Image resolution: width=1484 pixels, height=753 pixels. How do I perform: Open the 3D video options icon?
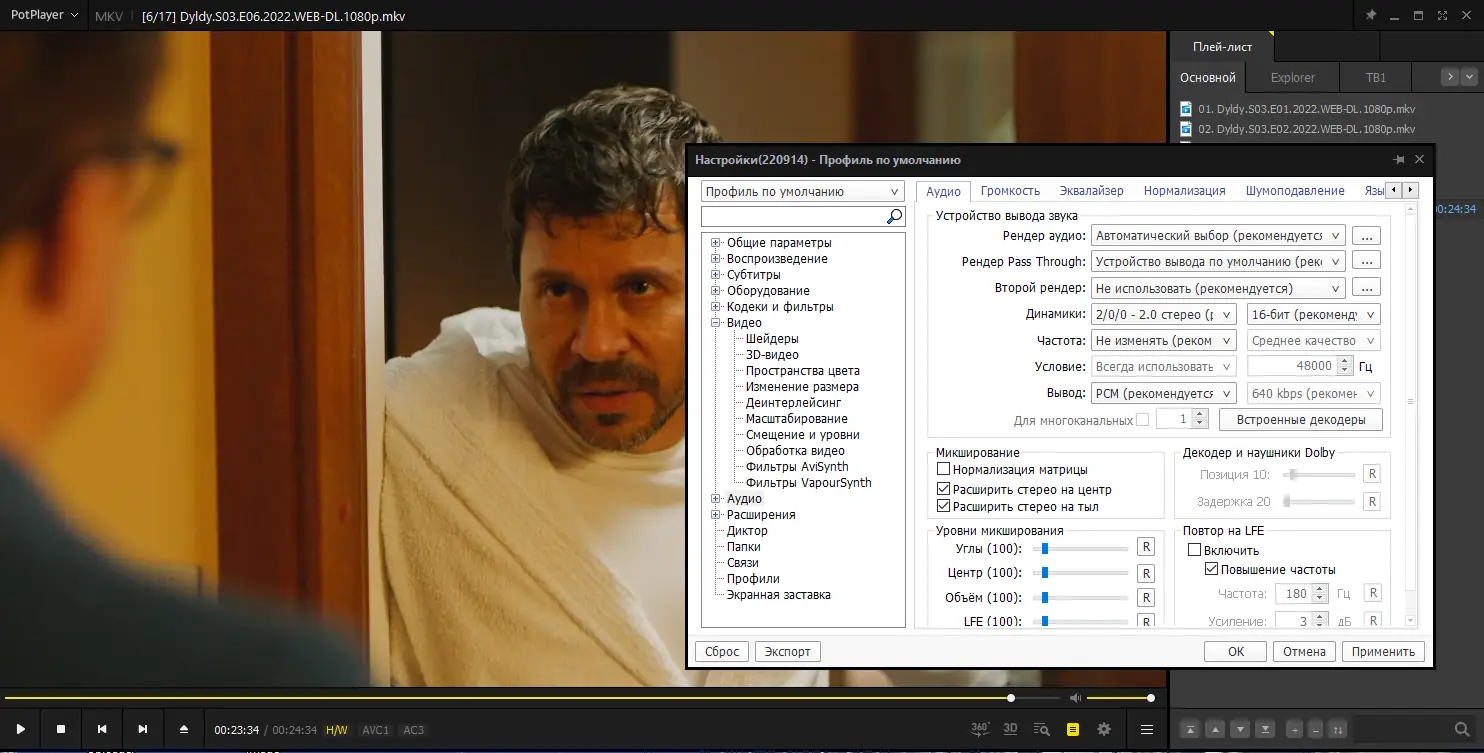1011,729
